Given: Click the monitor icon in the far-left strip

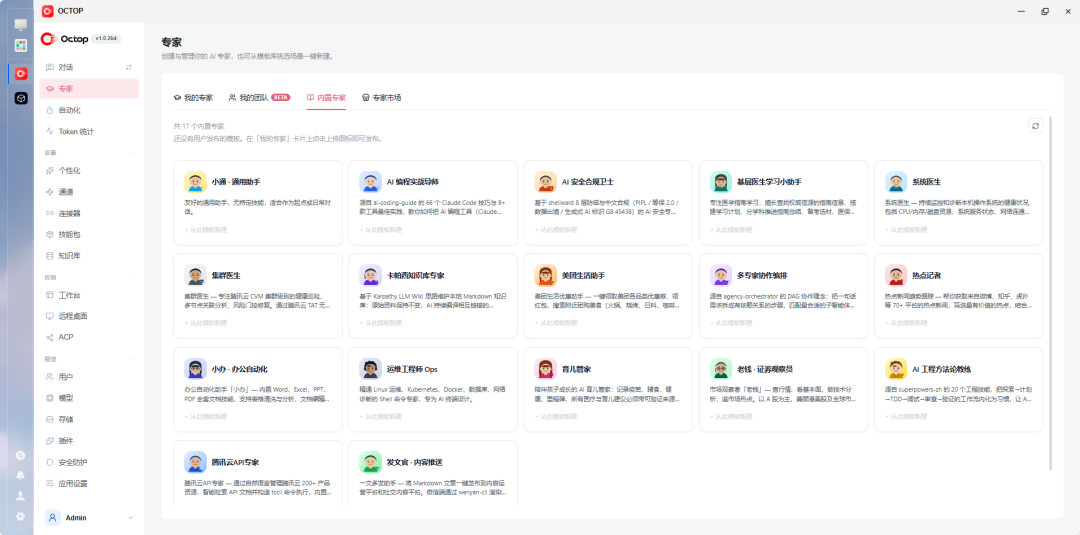Looking at the screenshot, I should [21, 25].
